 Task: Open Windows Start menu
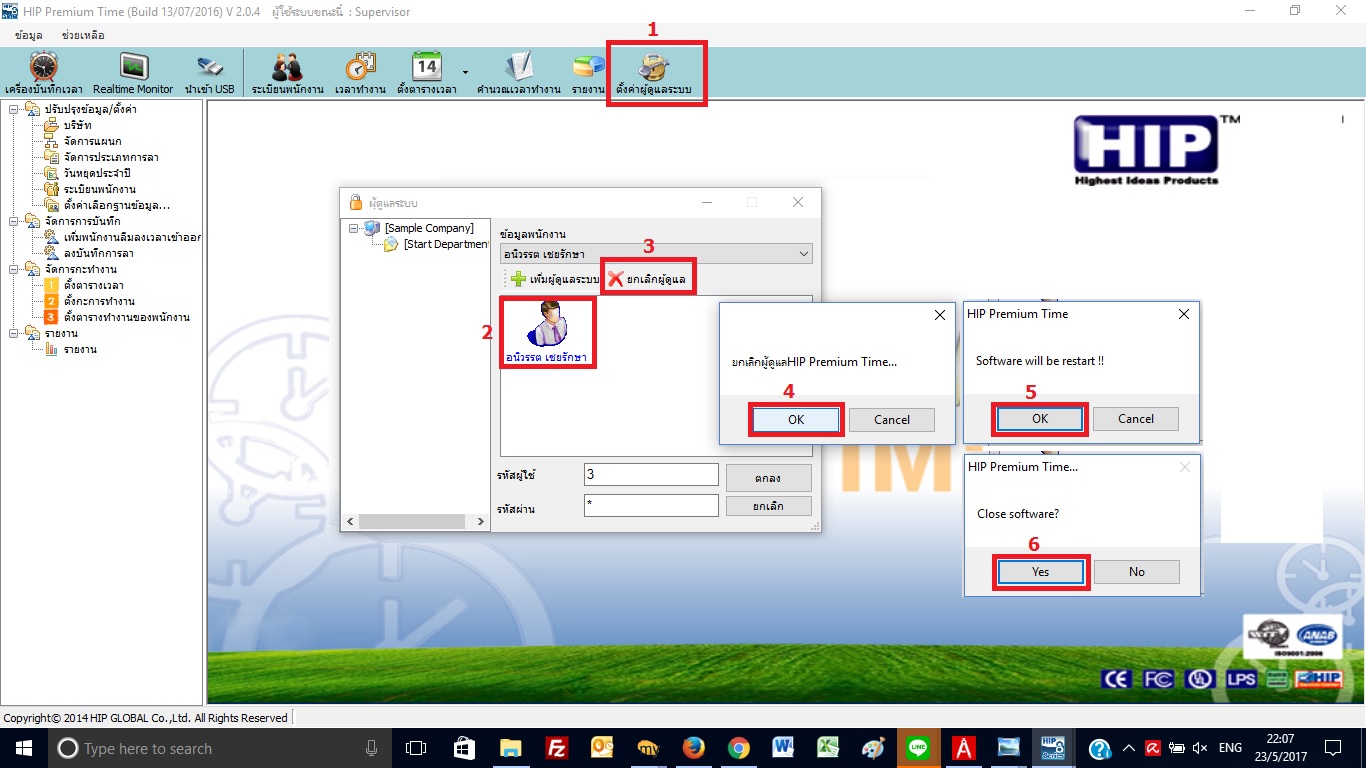(x=23, y=748)
